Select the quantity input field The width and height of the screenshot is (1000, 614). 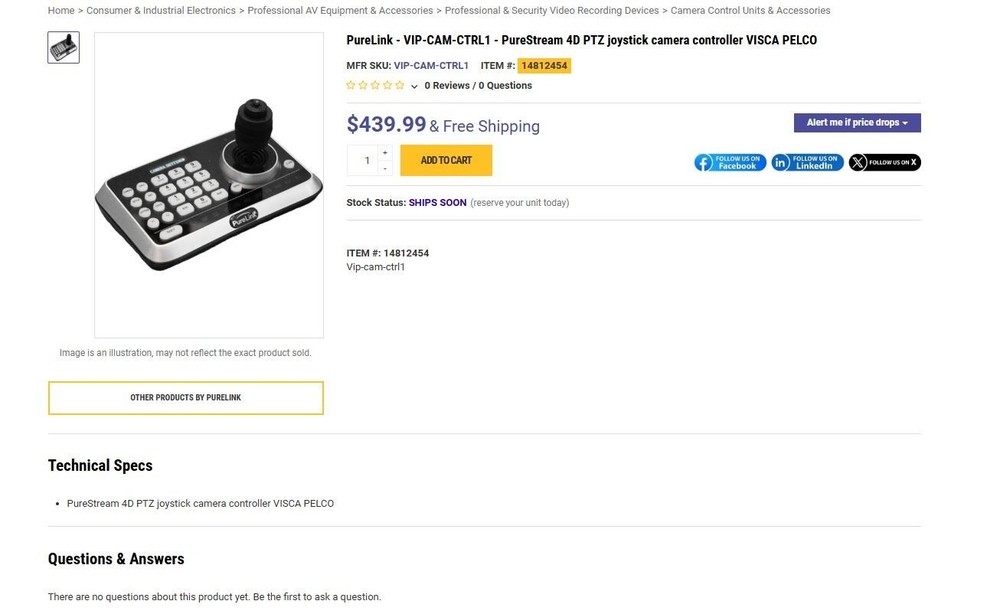click(x=366, y=159)
